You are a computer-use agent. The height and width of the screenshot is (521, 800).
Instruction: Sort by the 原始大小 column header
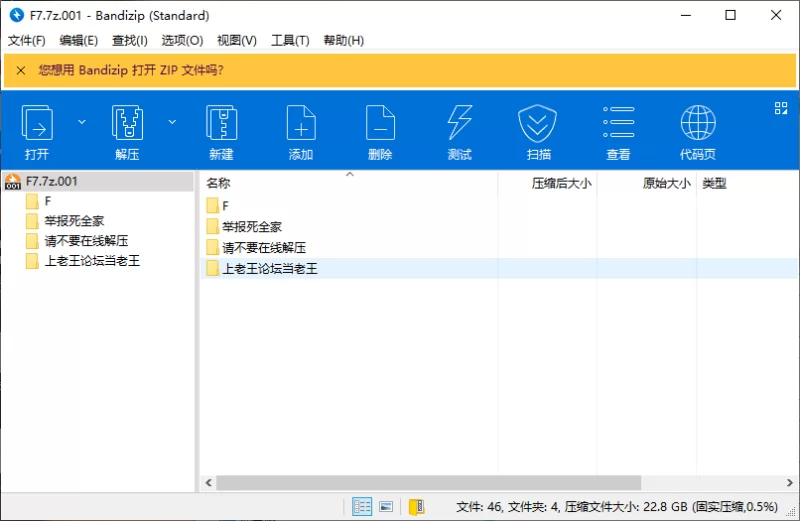[647, 183]
